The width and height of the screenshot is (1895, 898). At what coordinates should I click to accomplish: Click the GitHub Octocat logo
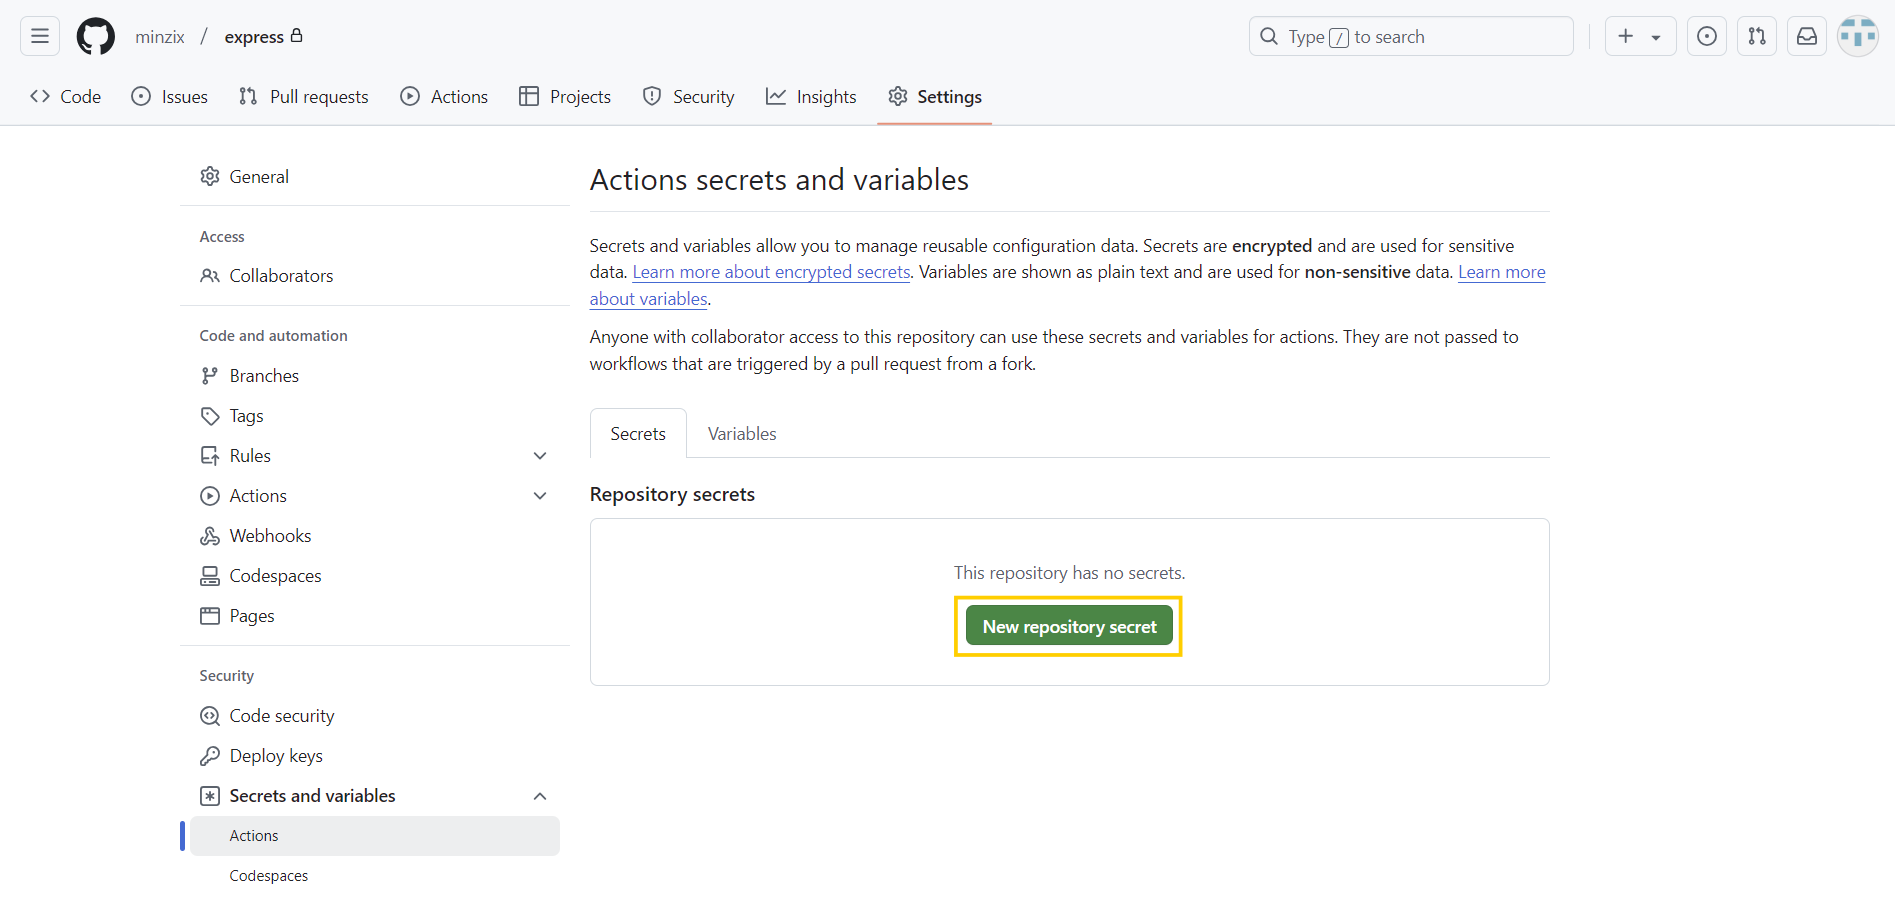pyautogui.click(x=96, y=37)
